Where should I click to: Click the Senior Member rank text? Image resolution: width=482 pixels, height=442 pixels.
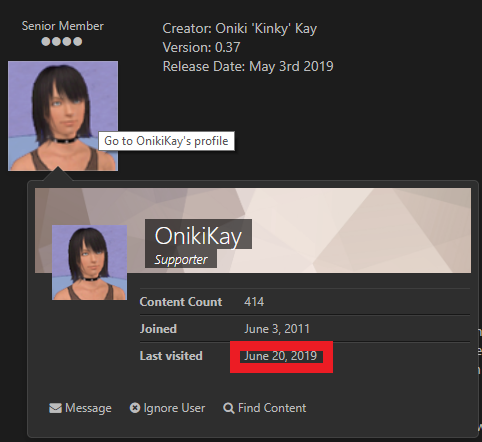pyautogui.click(x=63, y=26)
